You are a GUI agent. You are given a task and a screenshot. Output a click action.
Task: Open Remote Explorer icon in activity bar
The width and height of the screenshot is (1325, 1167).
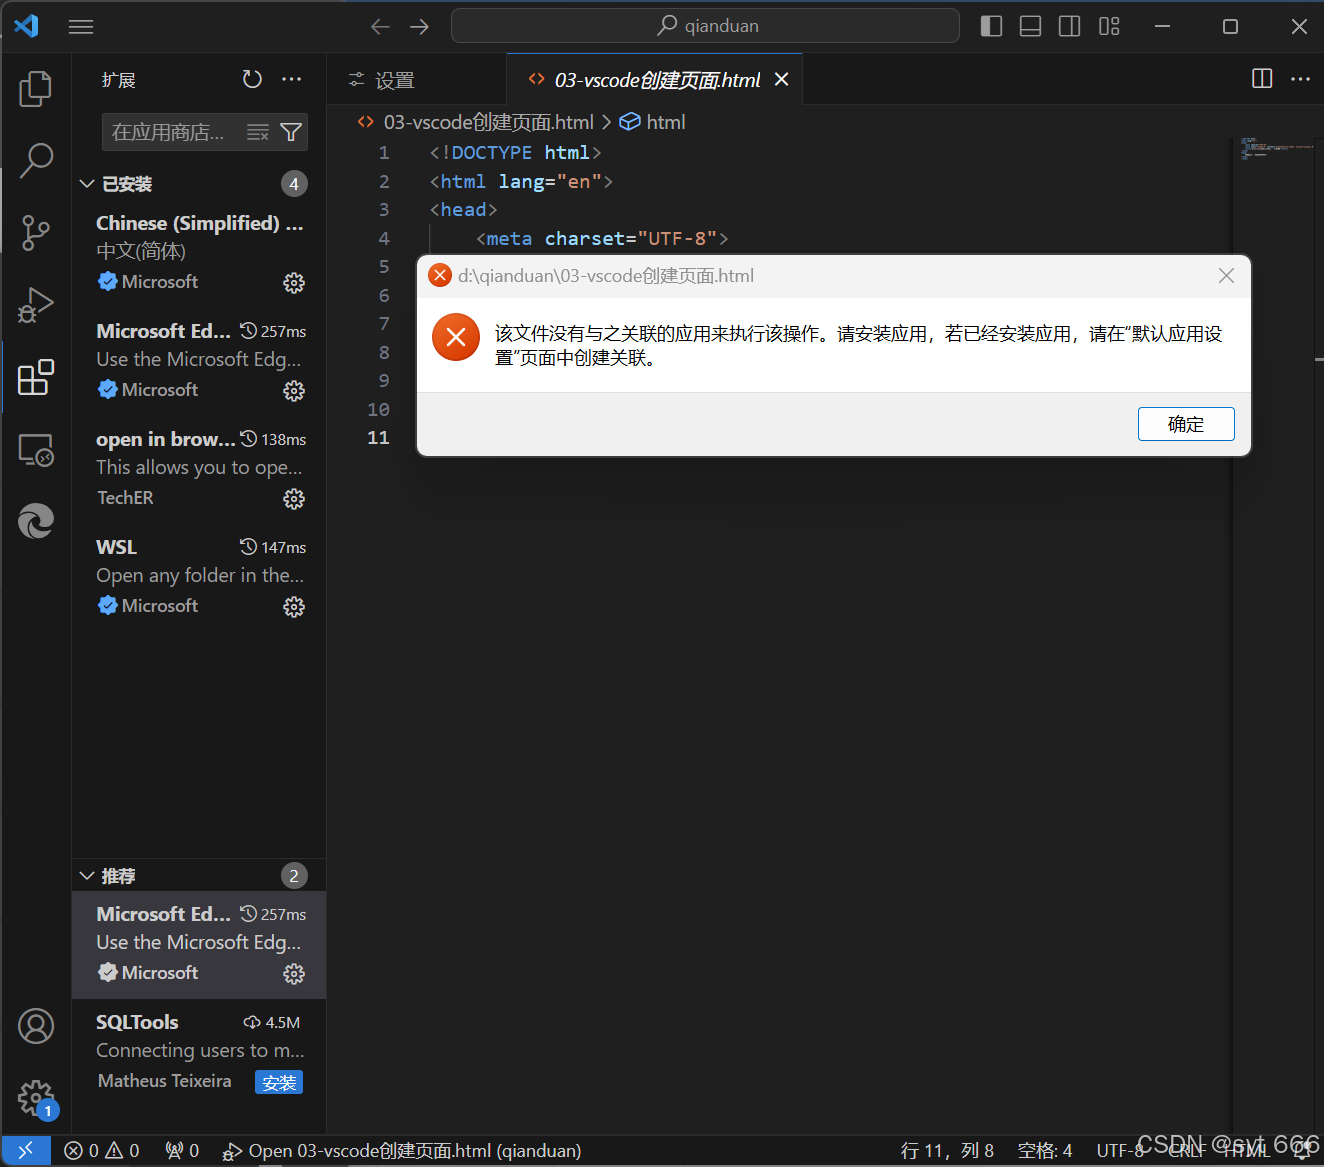[36, 450]
